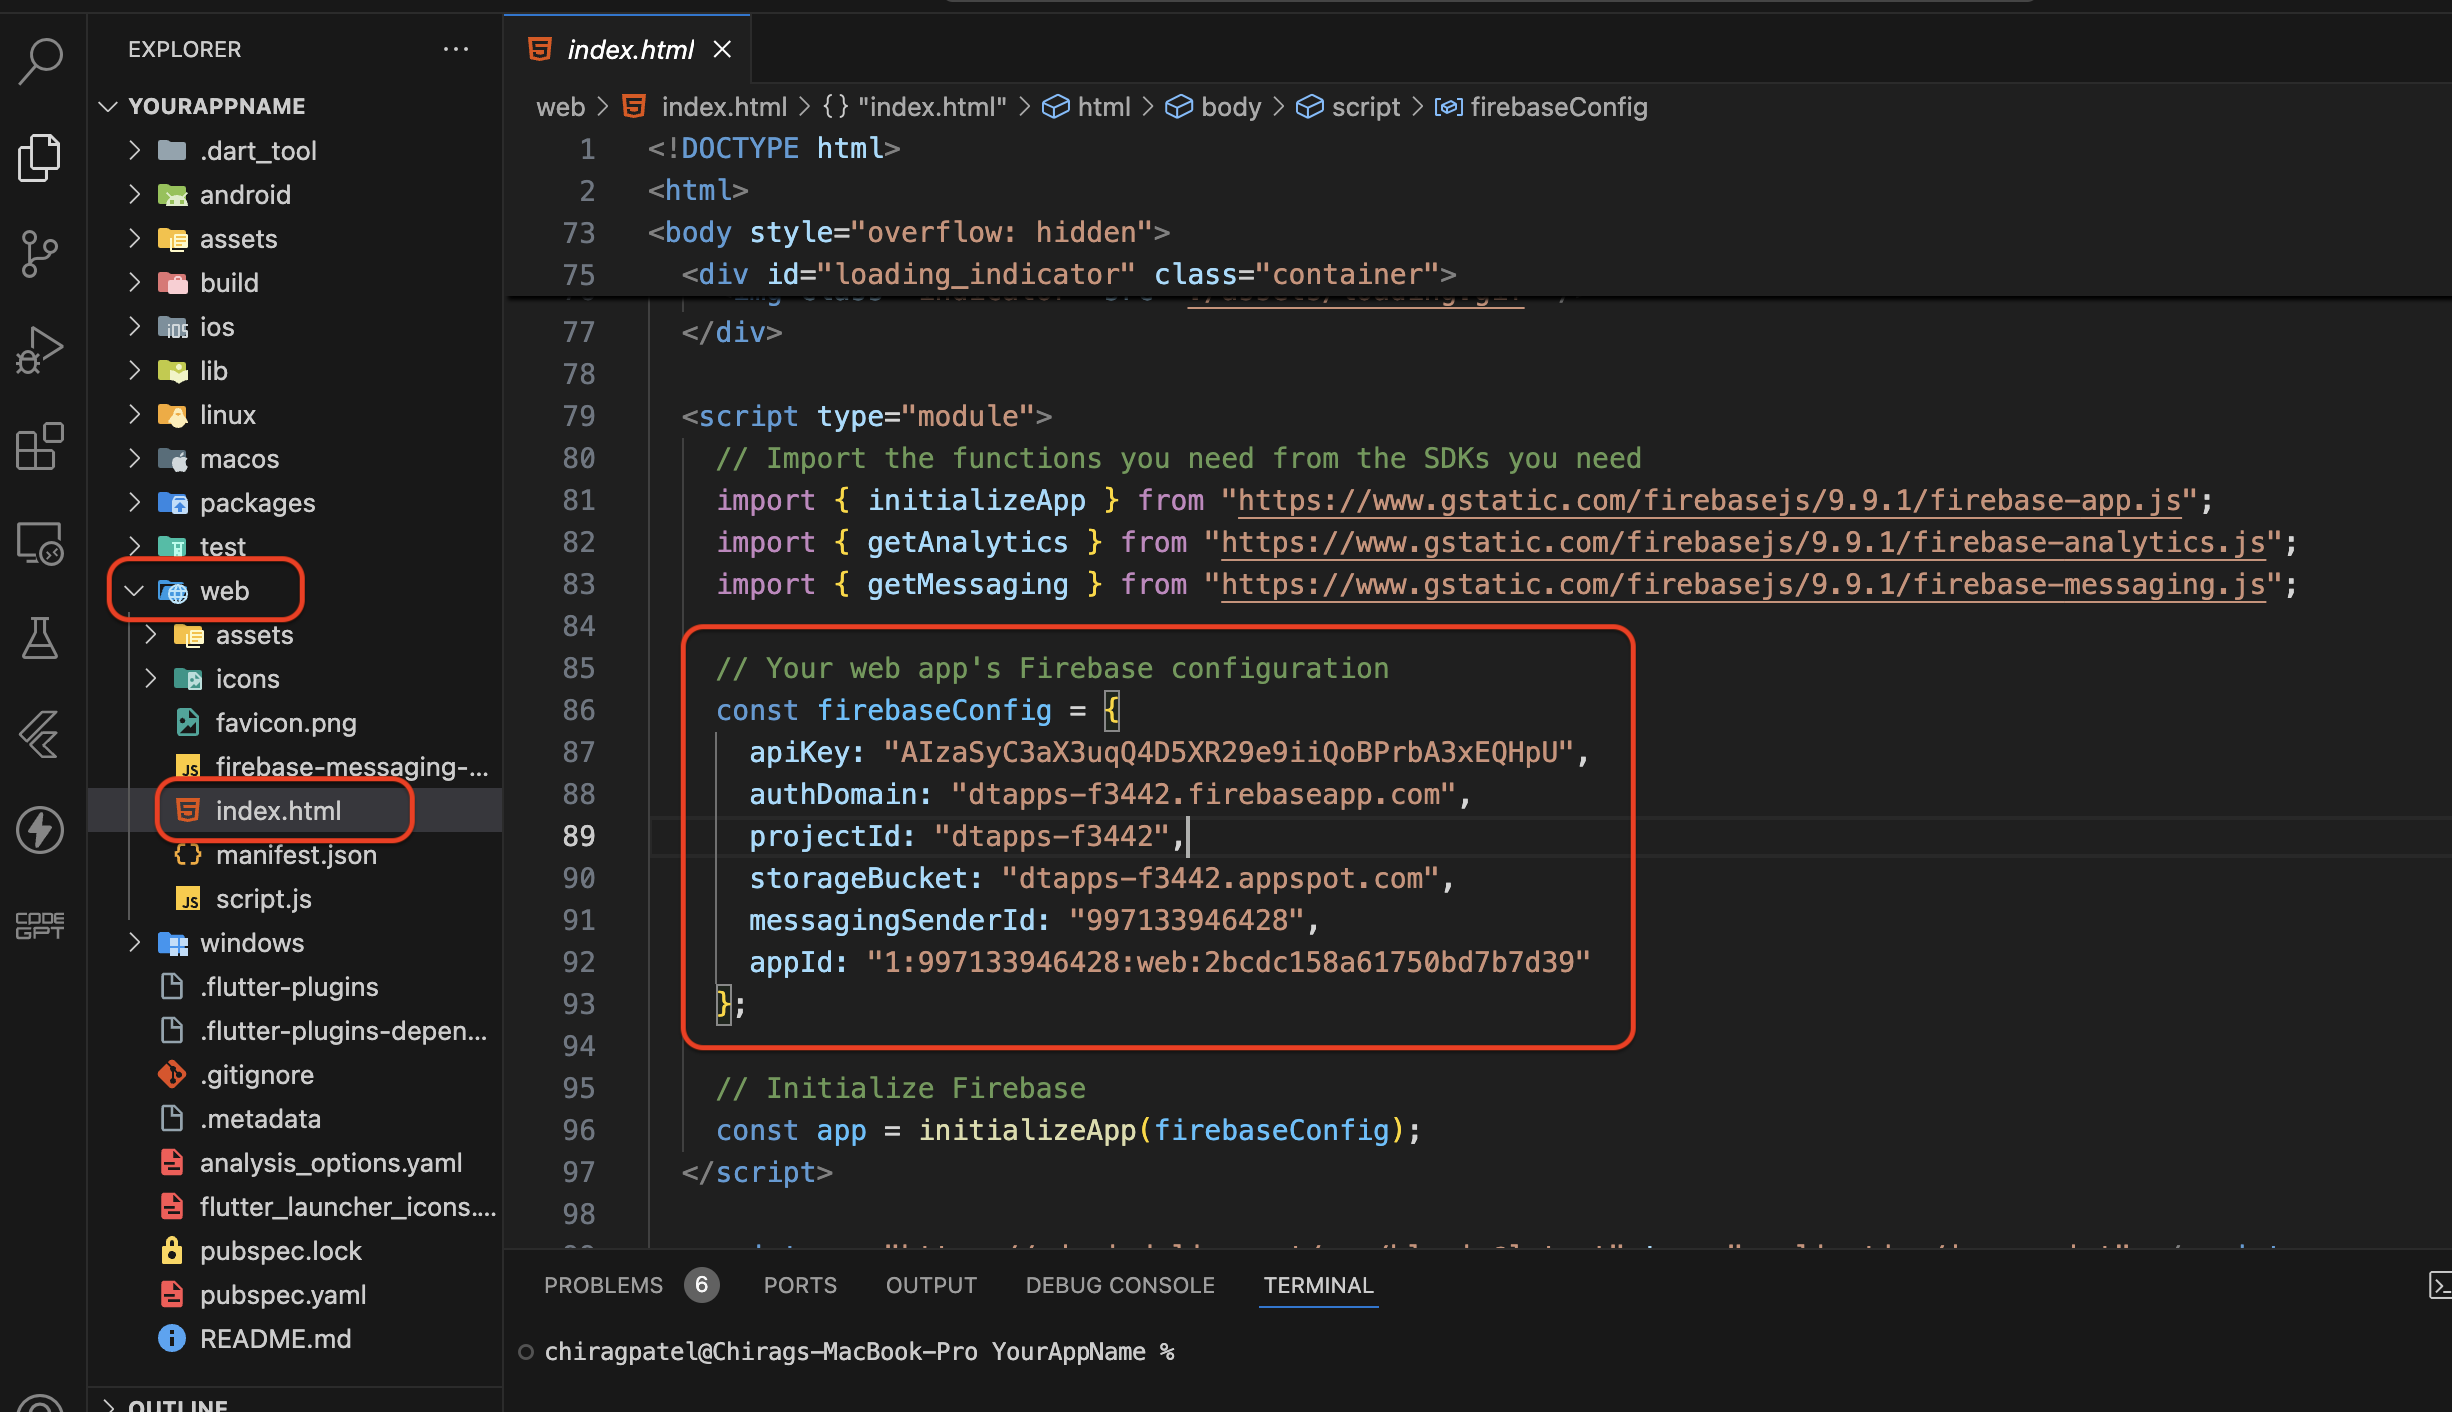Open the Extensions view icon
This screenshot has width=2452, height=1412.
[40, 447]
